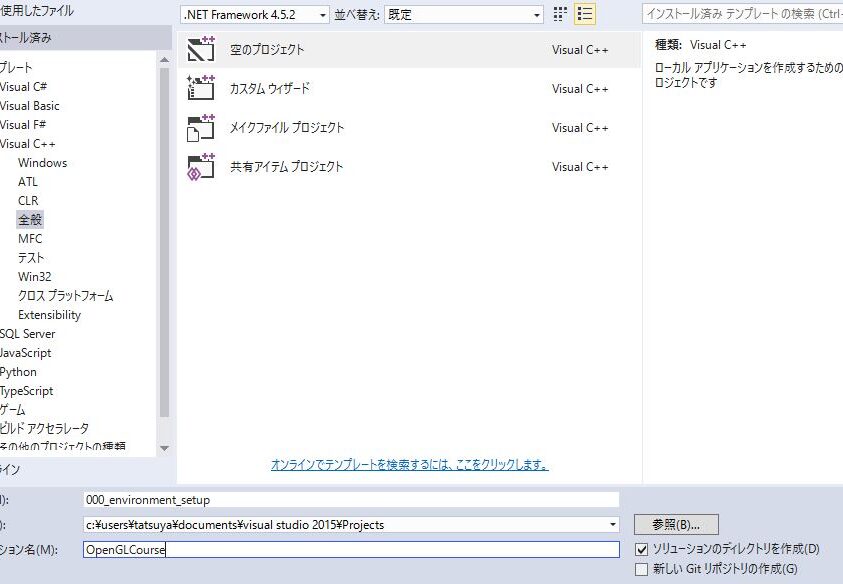
Task: Click the 参照(B)... browse button
Action: tap(676, 525)
